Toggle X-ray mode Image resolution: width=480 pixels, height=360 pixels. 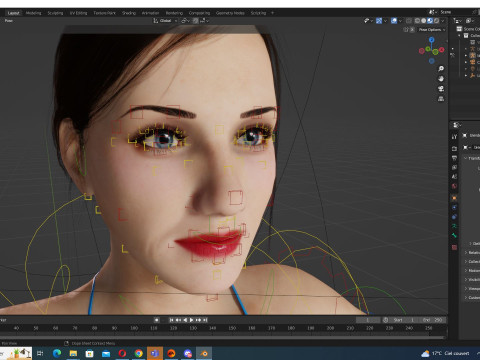[x=409, y=21]
